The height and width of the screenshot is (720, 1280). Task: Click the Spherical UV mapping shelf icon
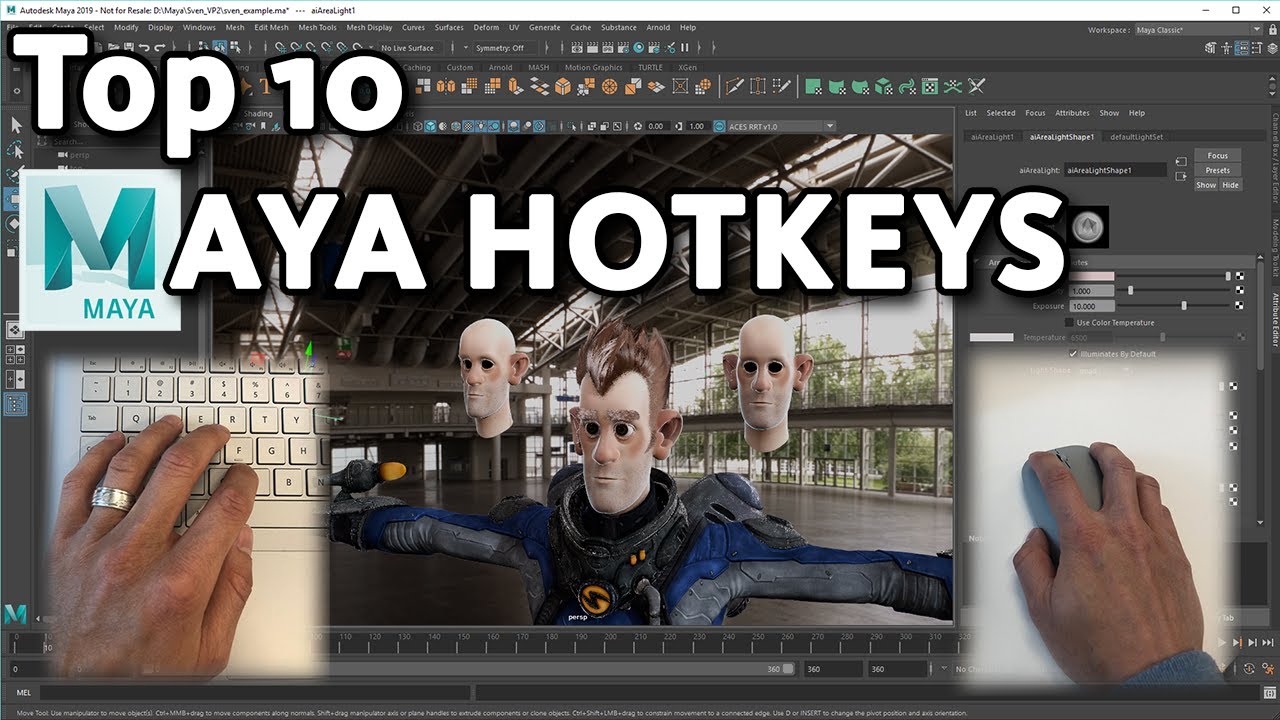861,86
